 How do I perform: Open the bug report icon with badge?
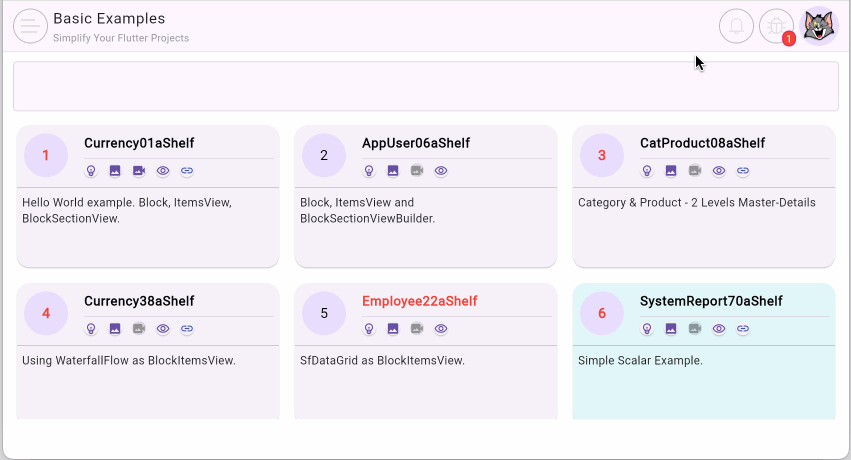pos(776,26)
